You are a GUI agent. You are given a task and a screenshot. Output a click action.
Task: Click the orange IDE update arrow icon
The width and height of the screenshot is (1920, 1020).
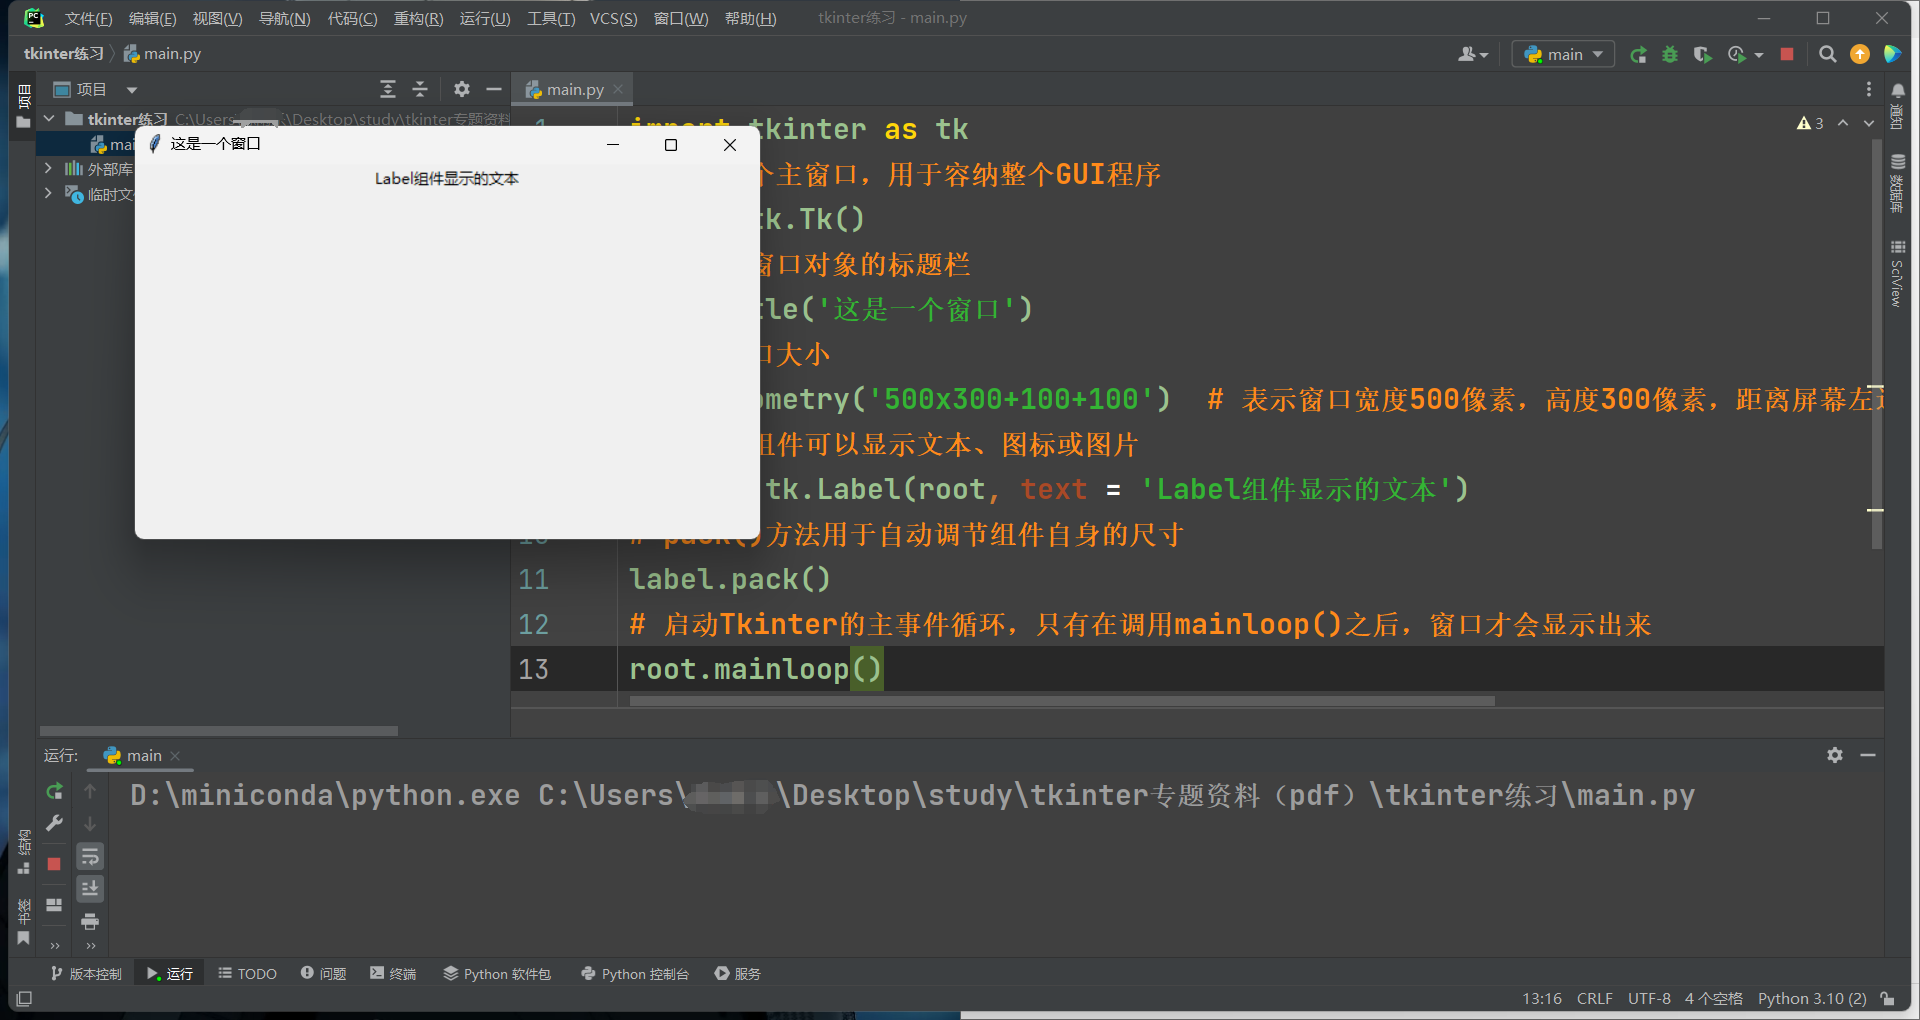pos(1860,55)
